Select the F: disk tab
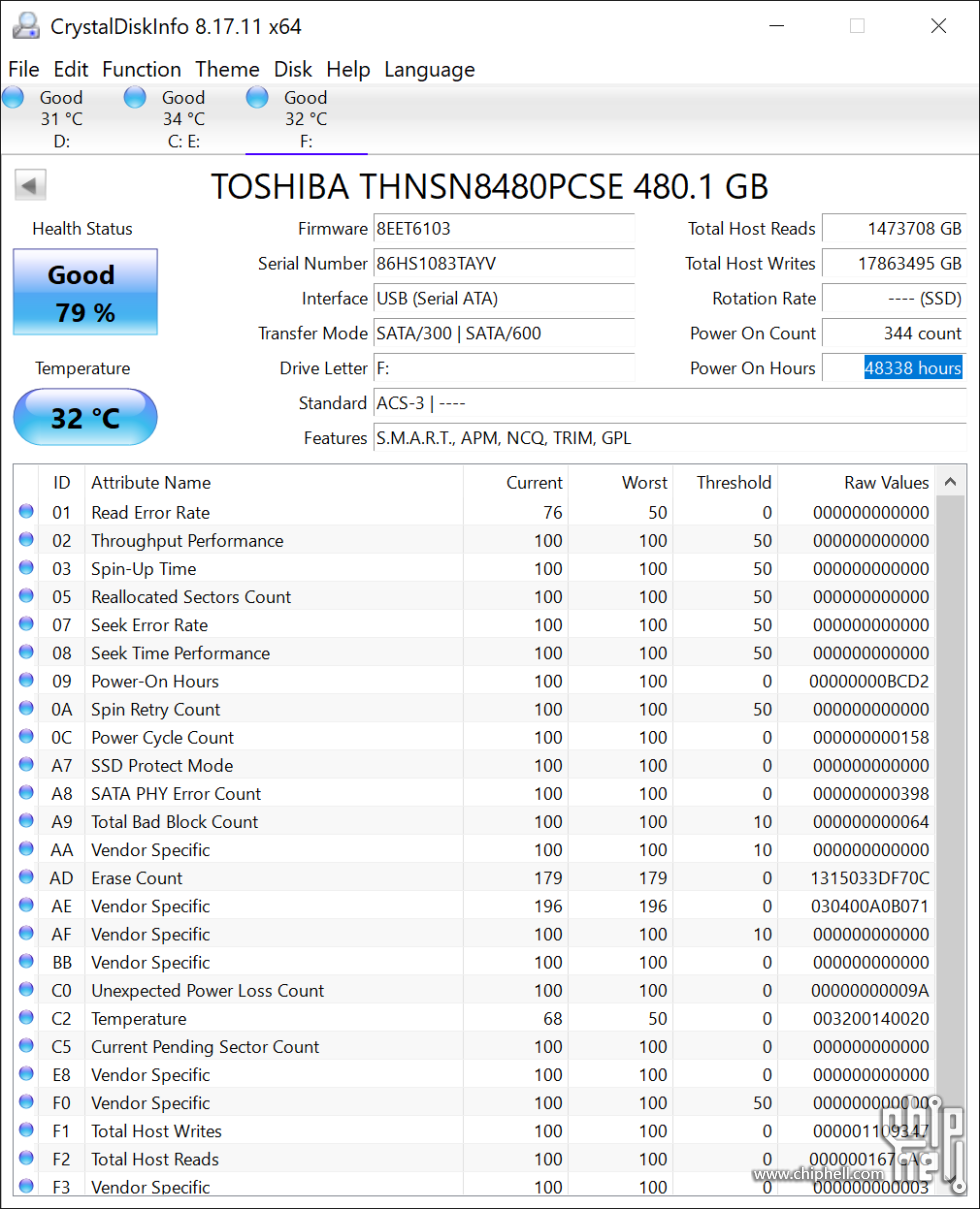This screenshot has height=1209, width=980. 306,119
